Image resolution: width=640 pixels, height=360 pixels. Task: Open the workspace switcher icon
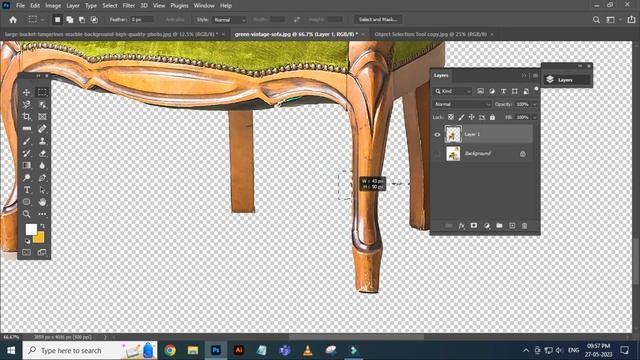point(611,20)
